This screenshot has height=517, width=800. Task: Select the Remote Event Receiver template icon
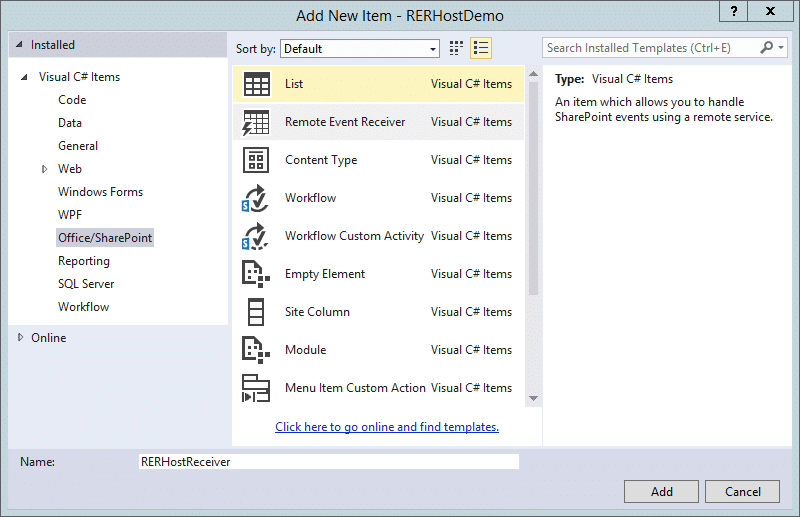[256, 122]
